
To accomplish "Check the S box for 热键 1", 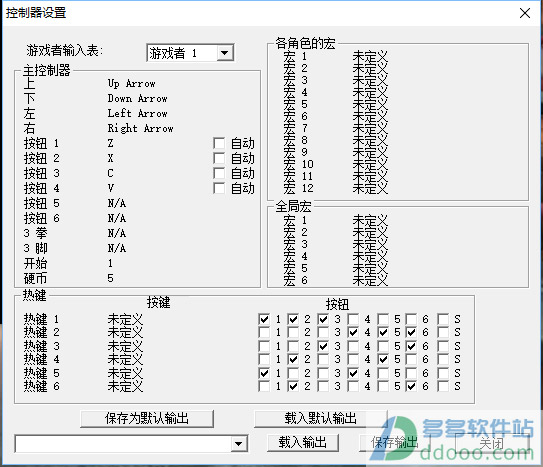I will click(443, 319).
